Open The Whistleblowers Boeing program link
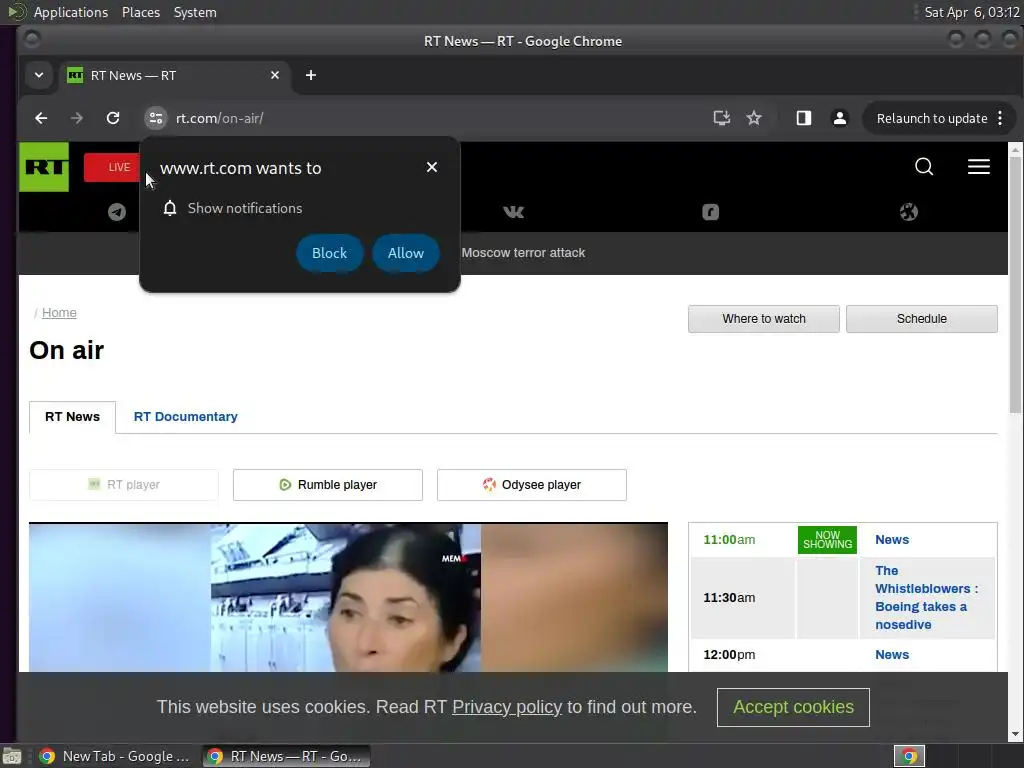Viewport: 1024px width, 768px height. click(926, 598)
